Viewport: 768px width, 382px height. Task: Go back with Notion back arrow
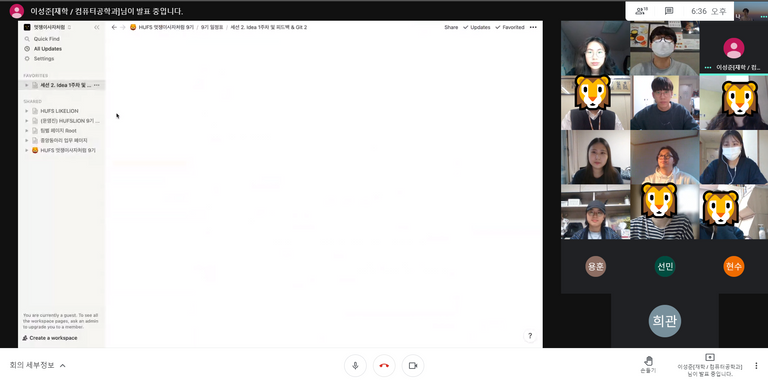tap(114, 27)
